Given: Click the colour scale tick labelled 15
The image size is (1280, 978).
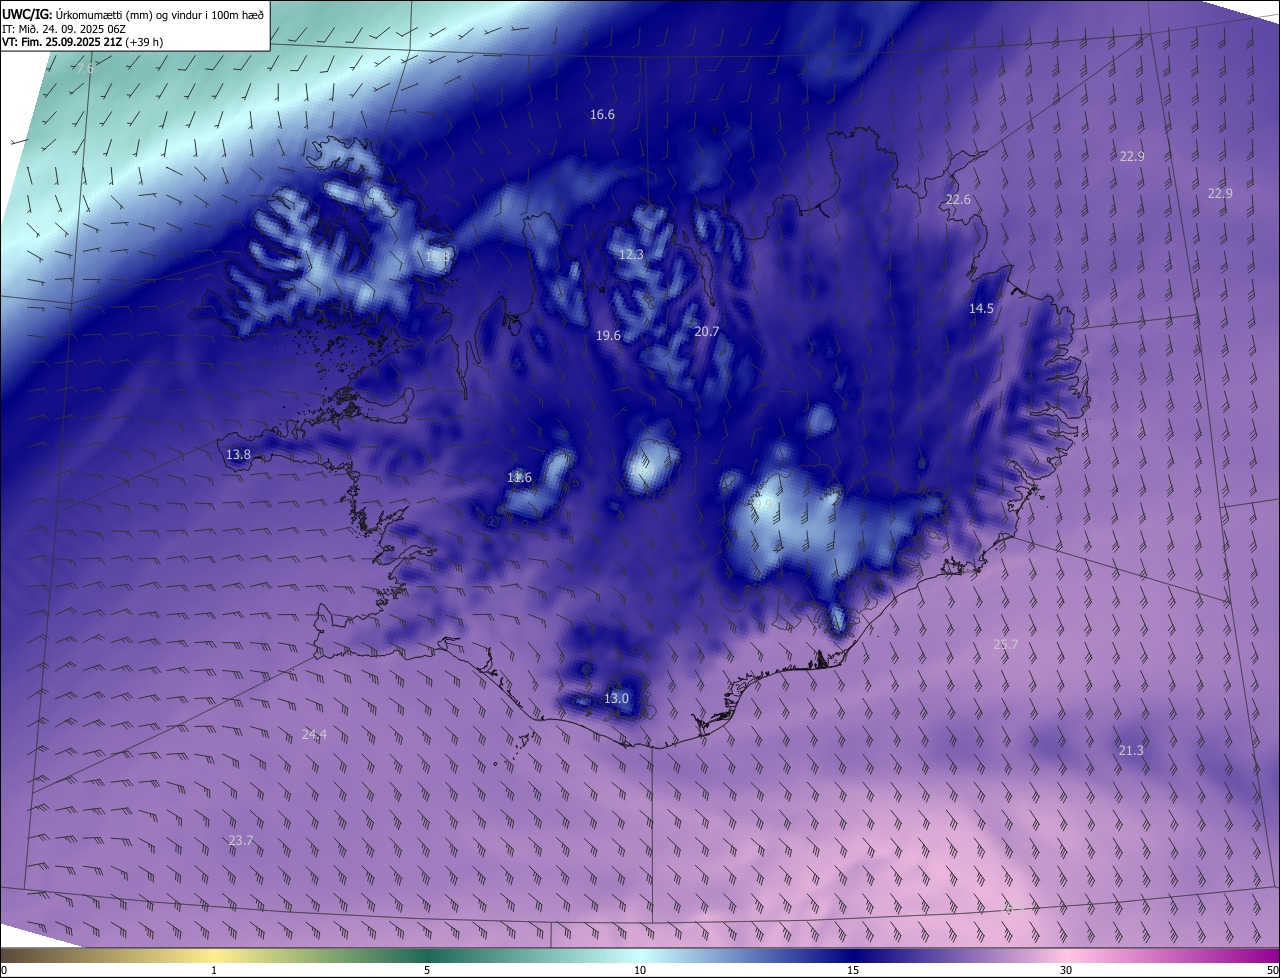Looking at the screenshot, I should [853, 970].
